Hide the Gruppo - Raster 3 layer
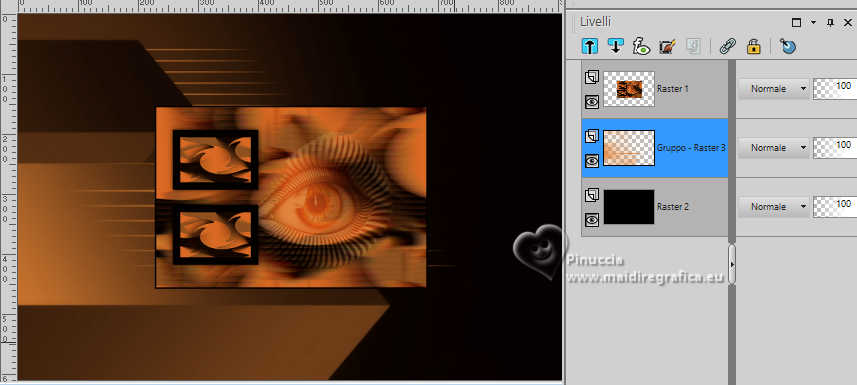857x385 pixels. click(x=591, y=161)
